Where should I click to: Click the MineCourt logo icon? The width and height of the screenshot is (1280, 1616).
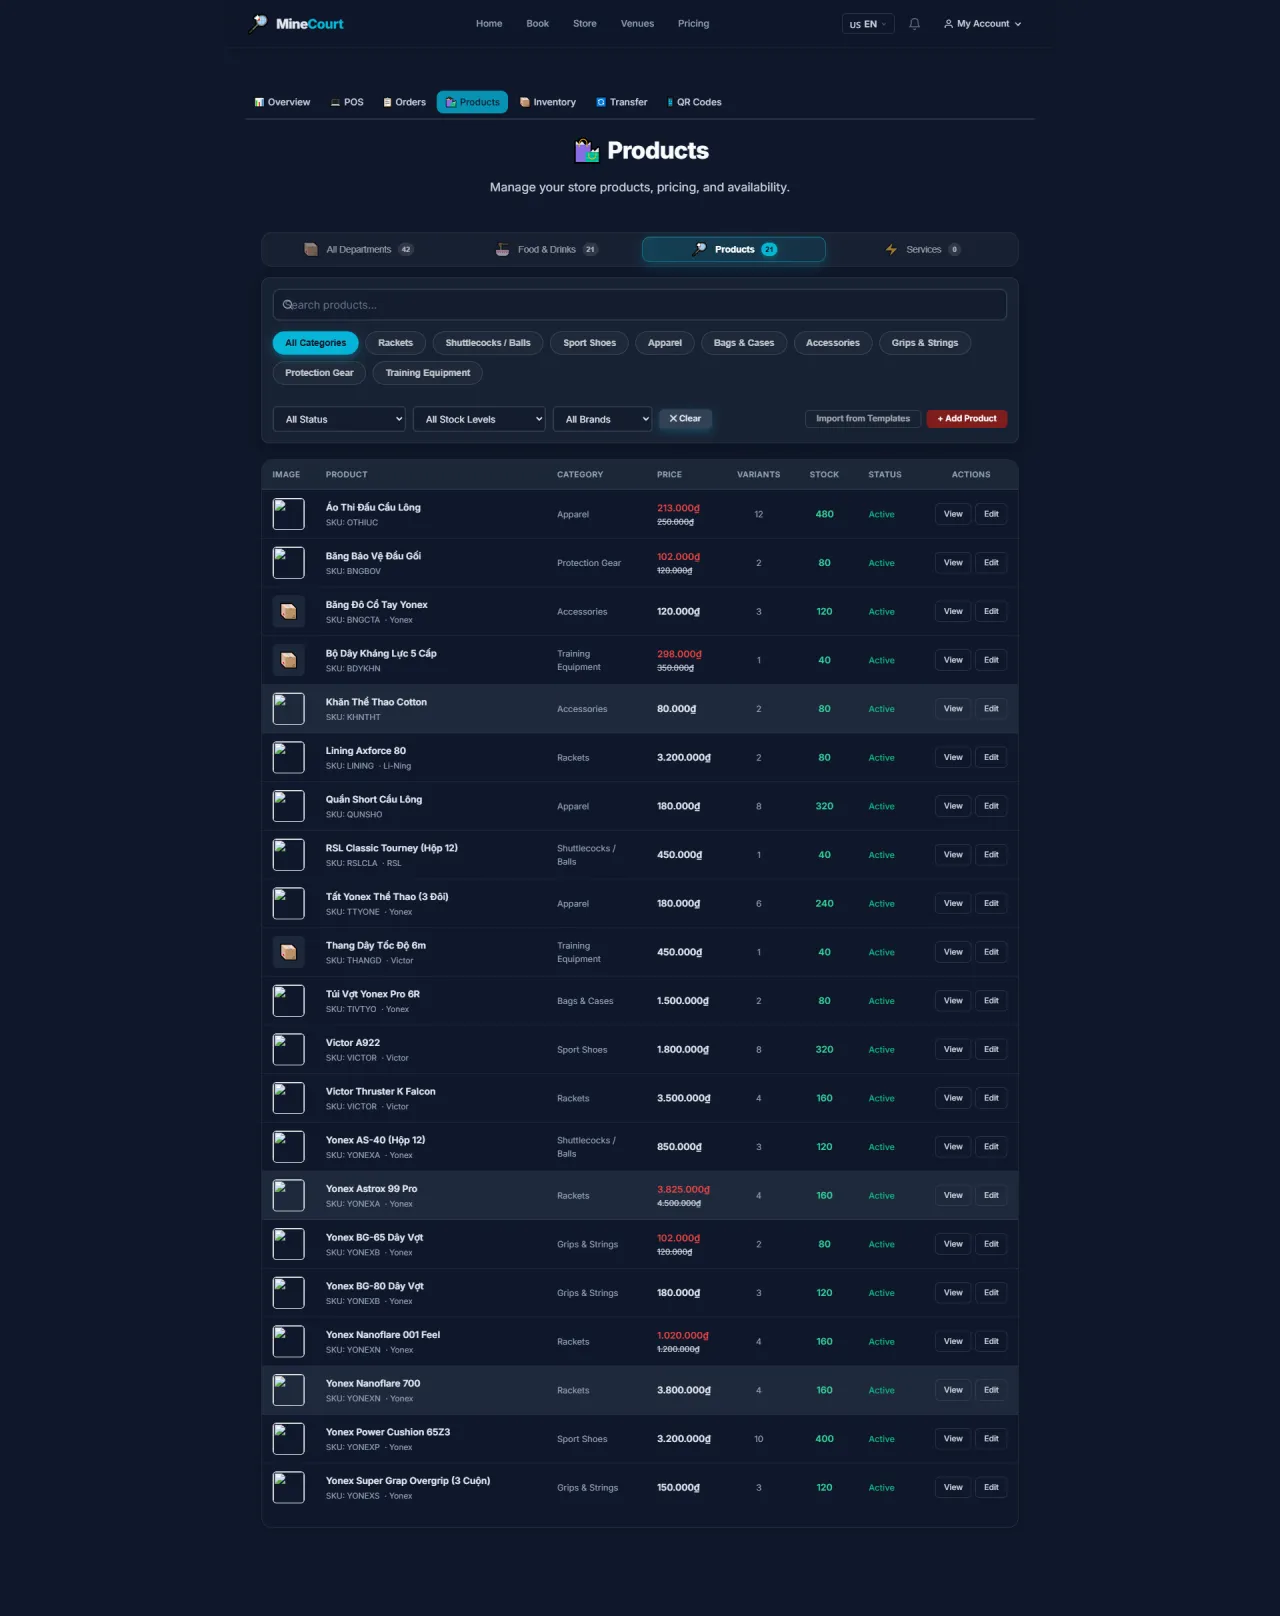(x=258, y=23)
